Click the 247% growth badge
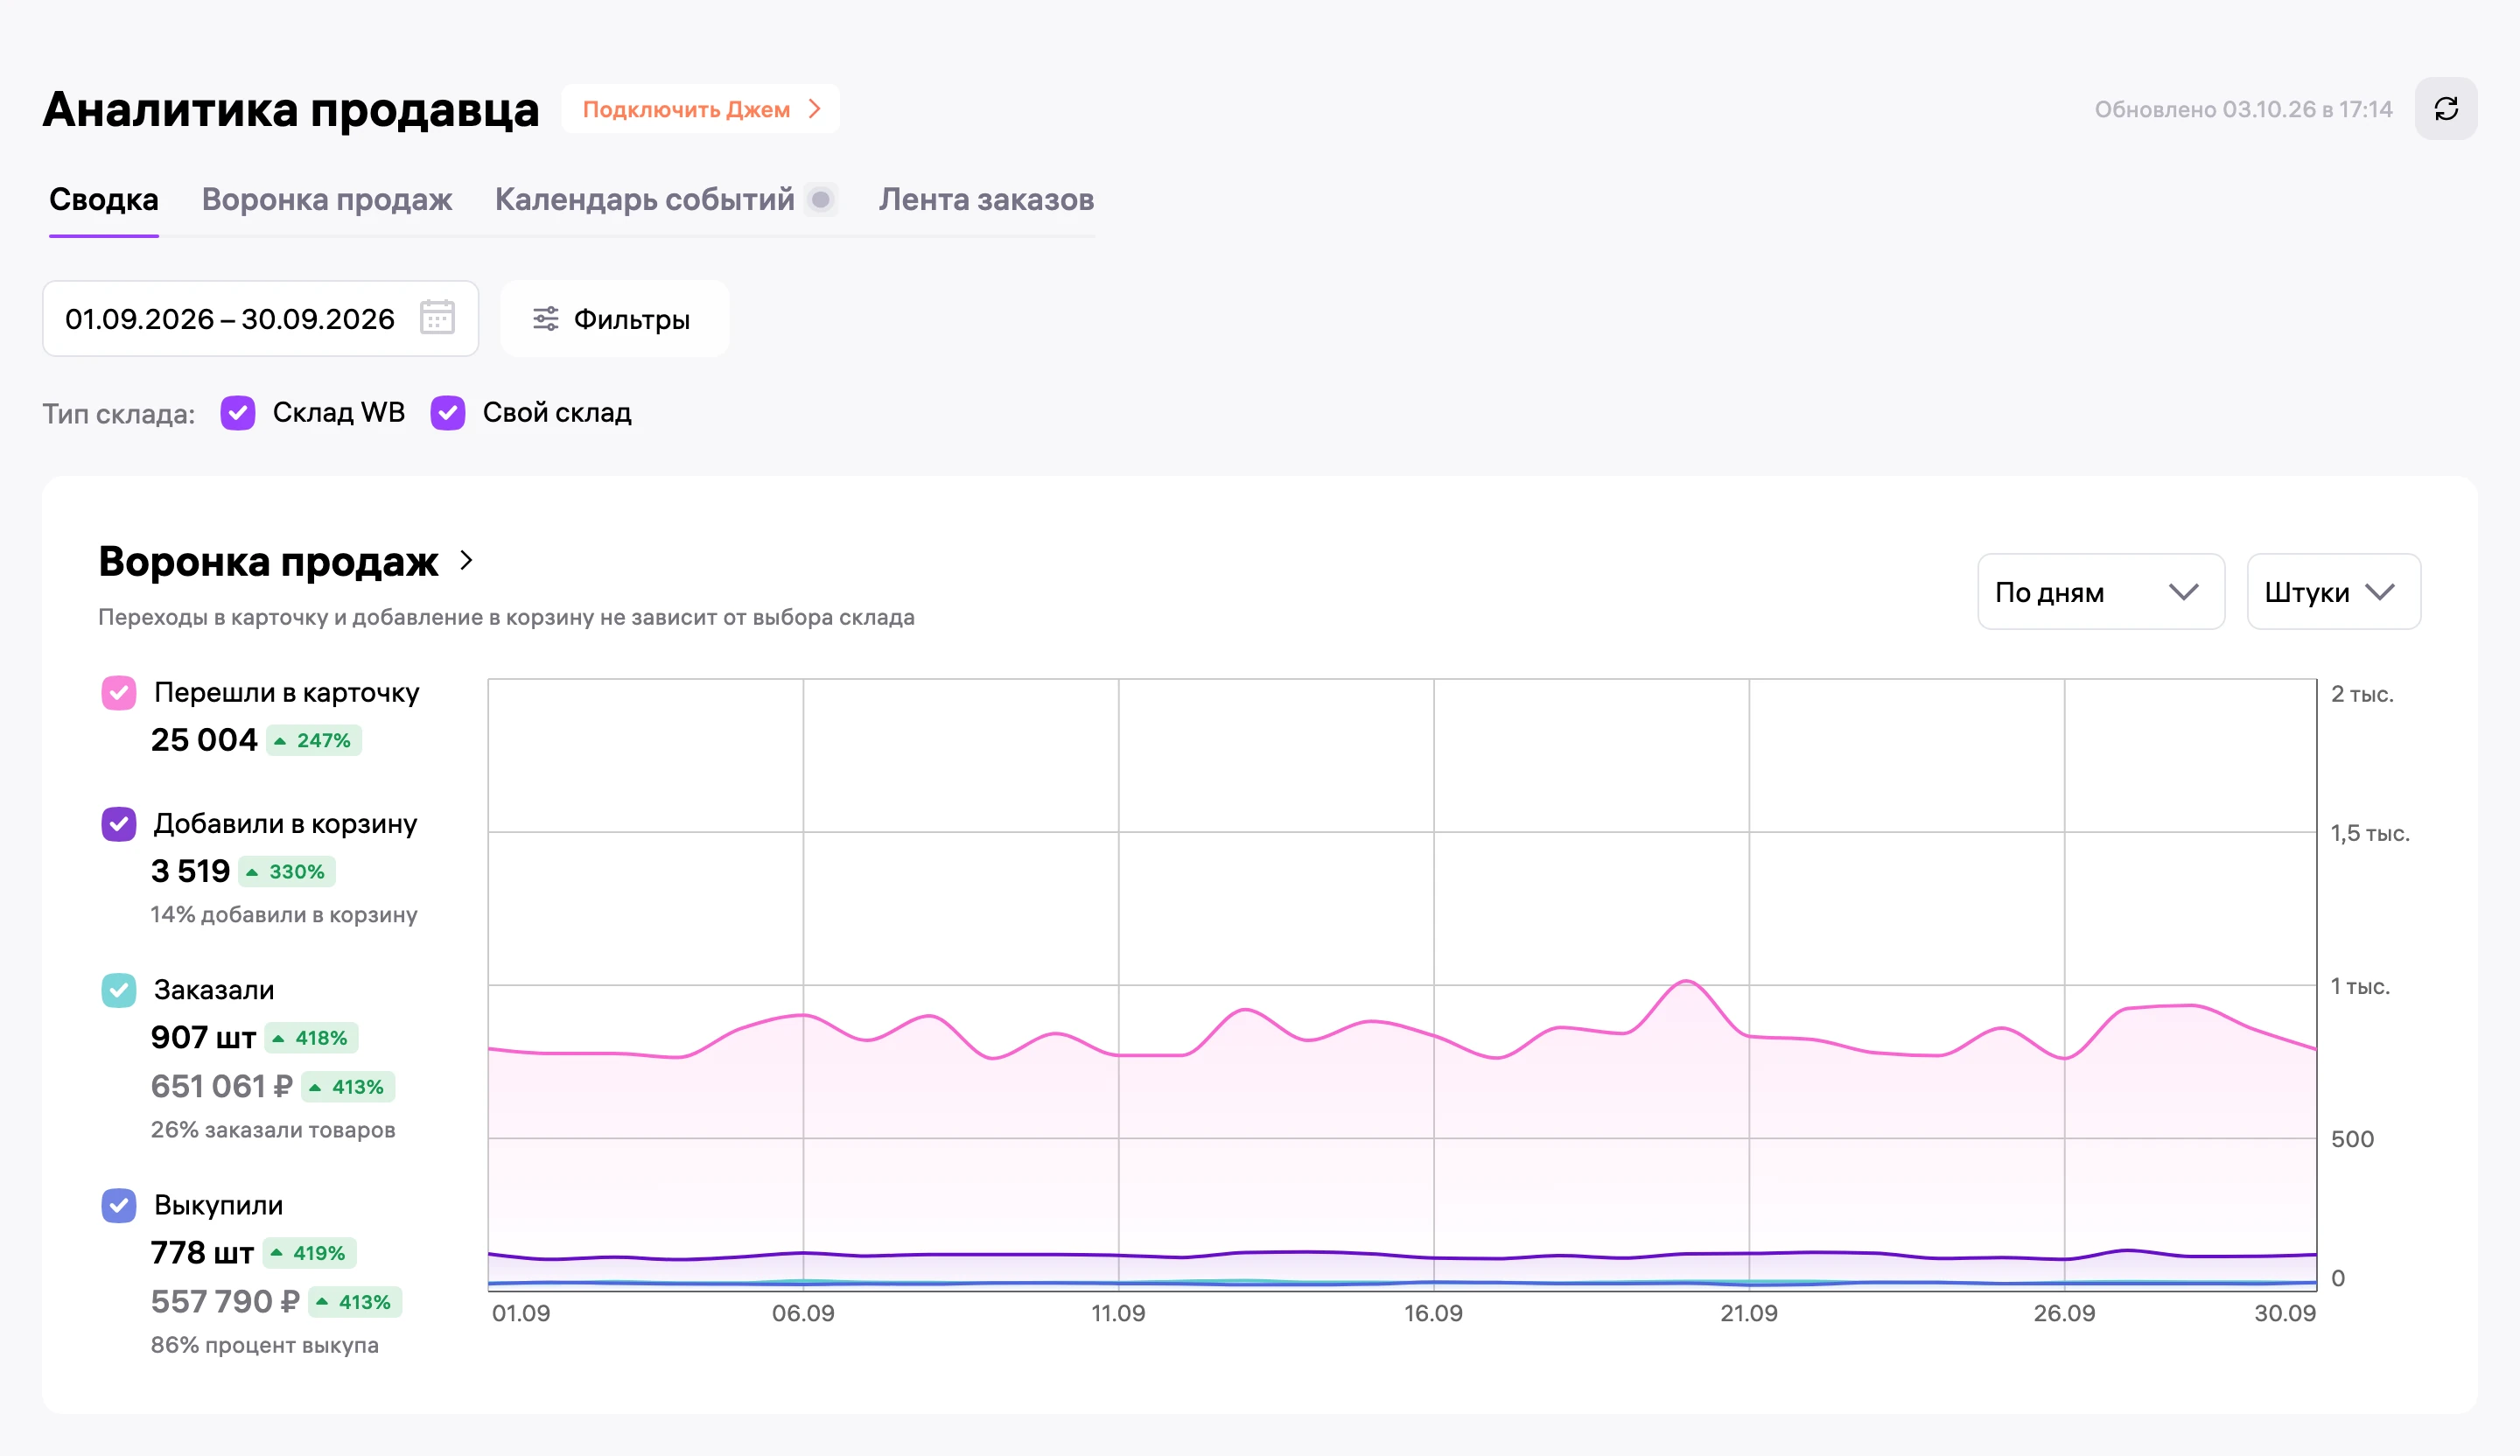The width and height of the screenshot is (2520, 1456). [x=314, y=740]
